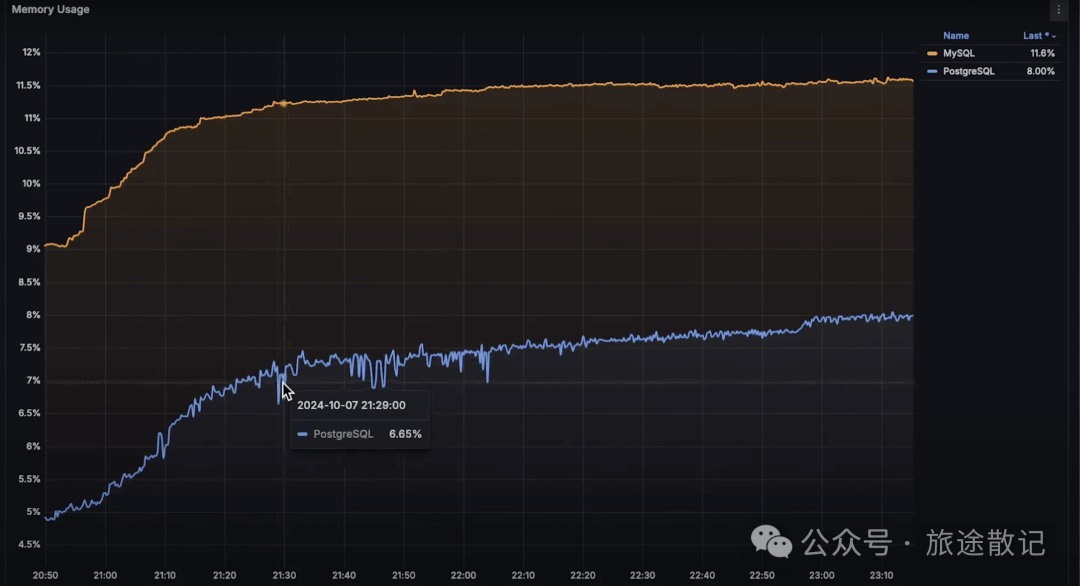Click the tooltip timestamp 2024-10-07 21:29:00
1080x586 pixels.
tap(351, 406)
